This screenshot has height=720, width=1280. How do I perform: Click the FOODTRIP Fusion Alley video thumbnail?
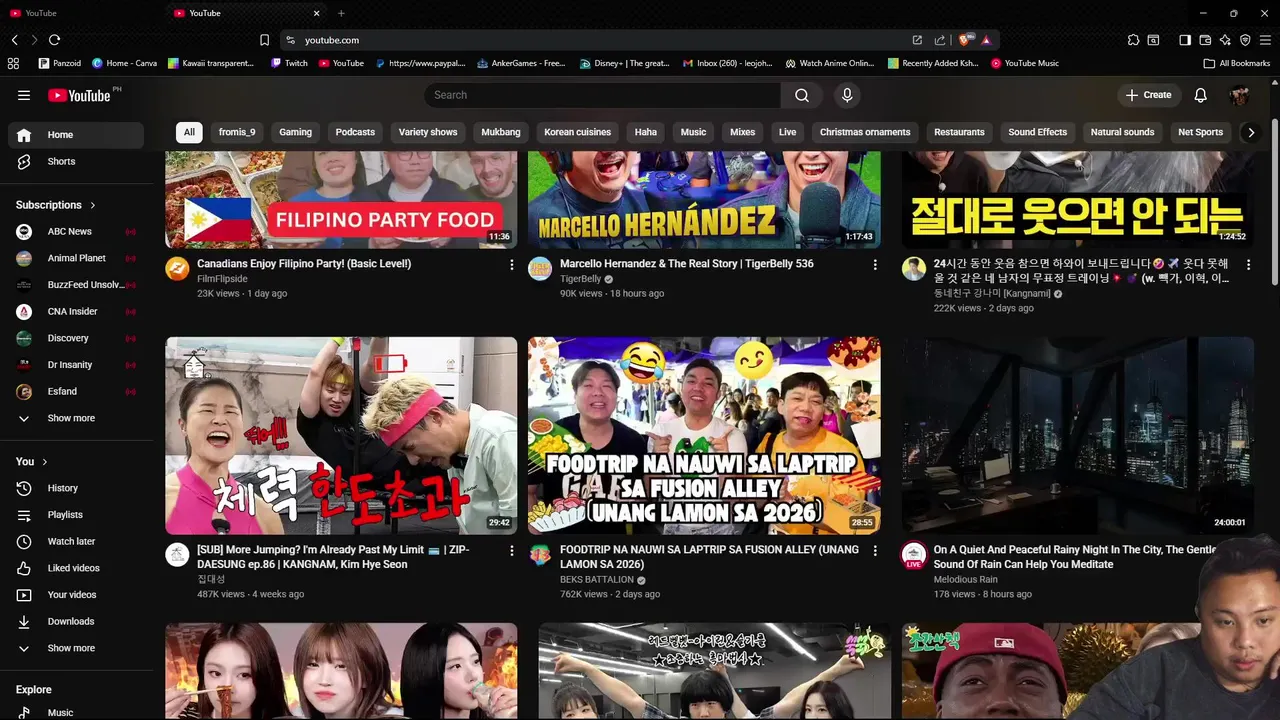[x=704, y=435]
